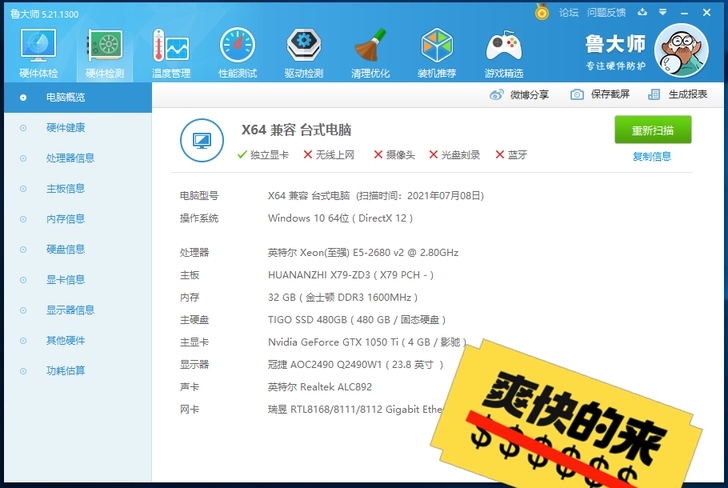The height and width of the screenshot is (488, 728).
Task: Open 装机推荐 cube icon
Action: tap(436, 53)
